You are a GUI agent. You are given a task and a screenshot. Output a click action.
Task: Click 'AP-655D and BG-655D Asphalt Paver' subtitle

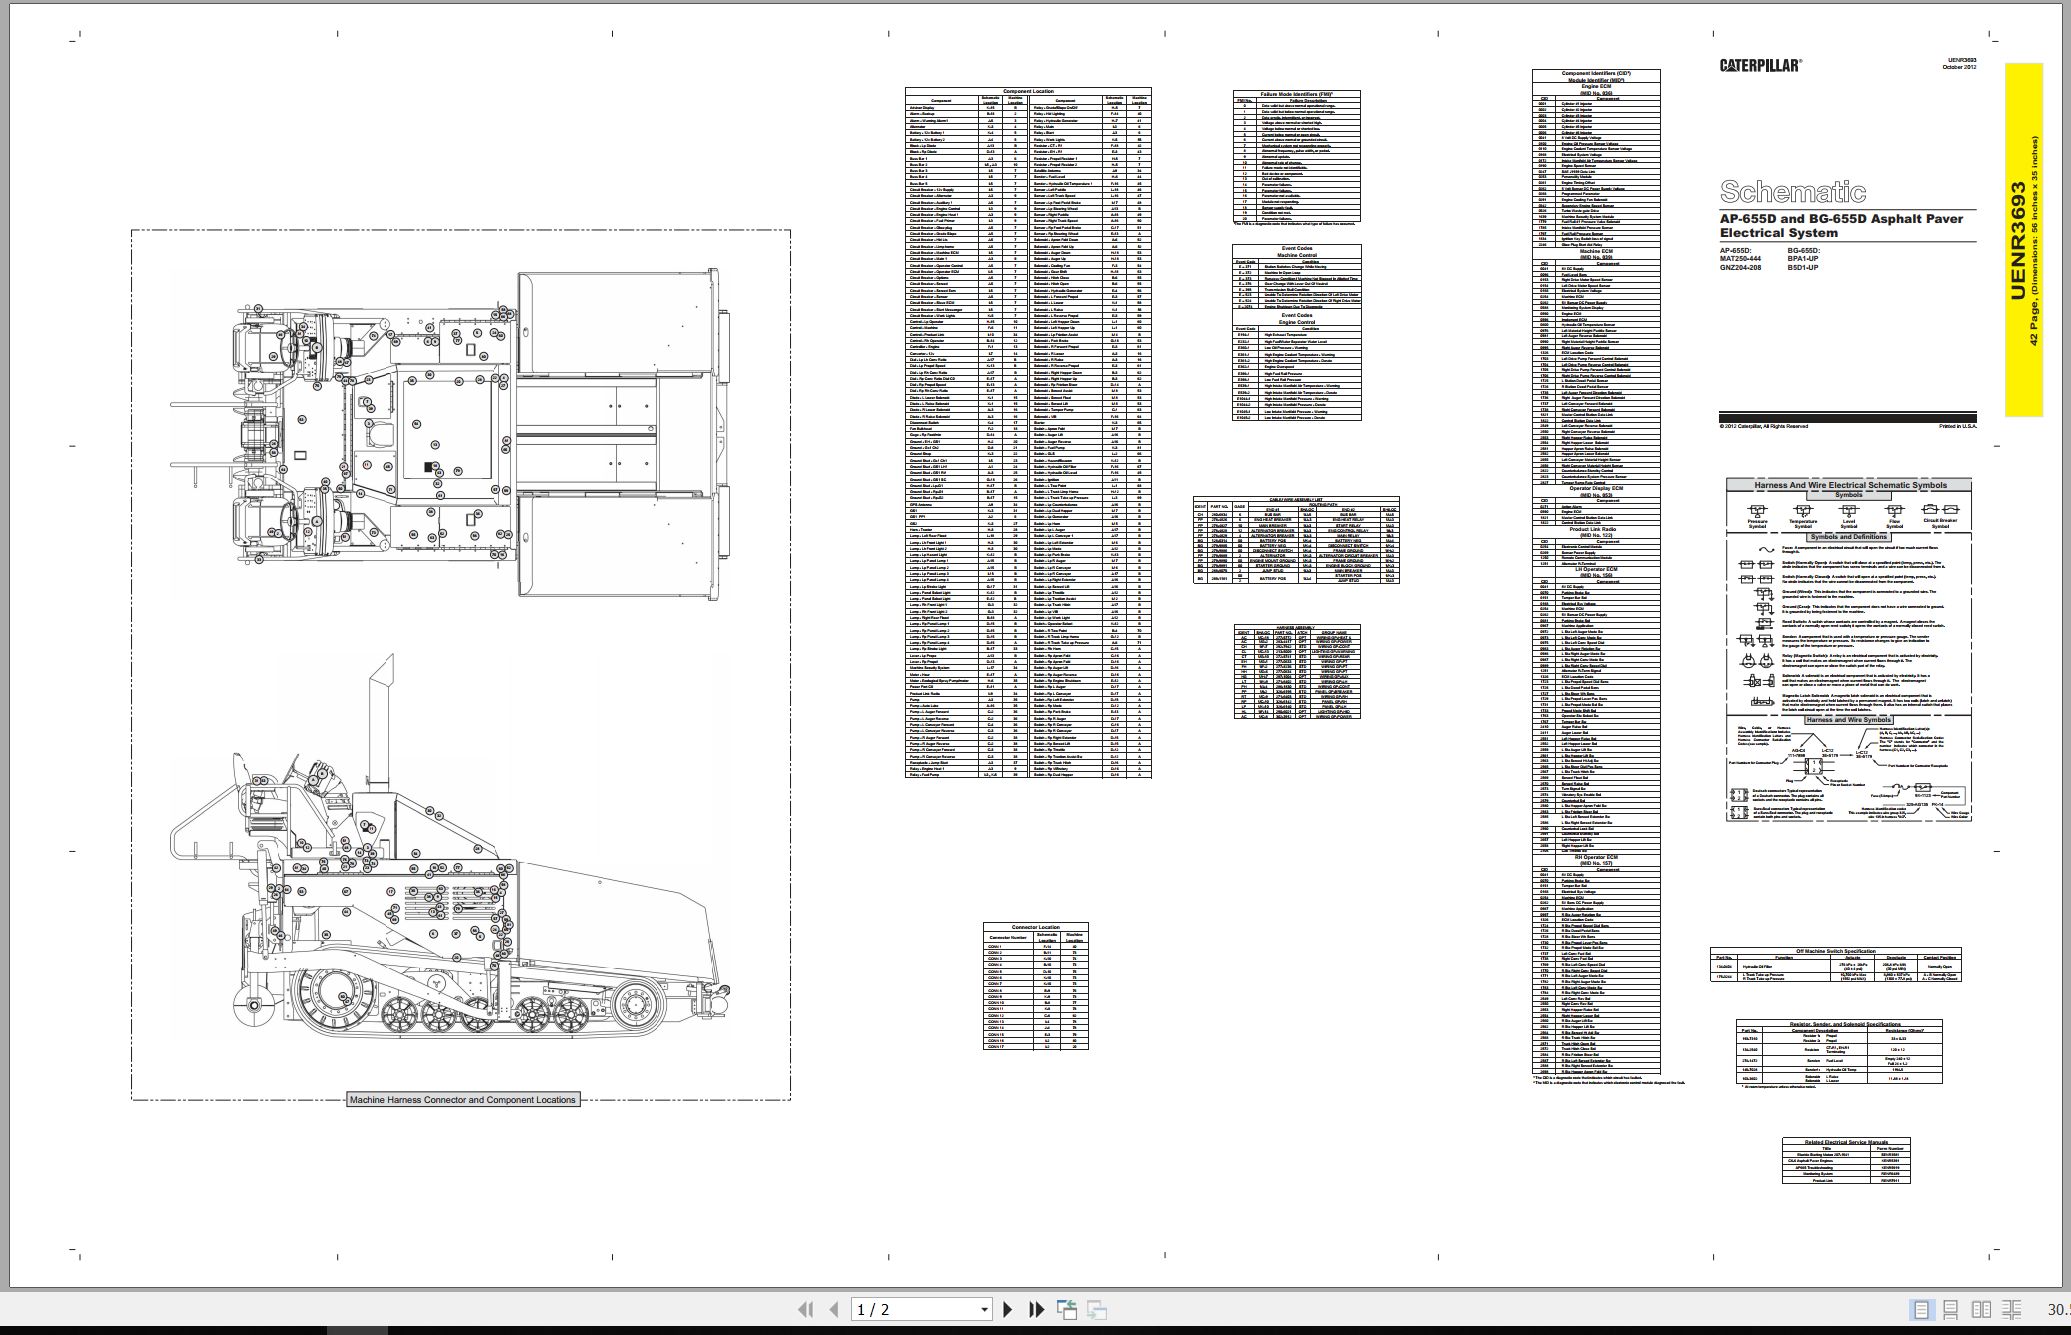pos(1842,218)
